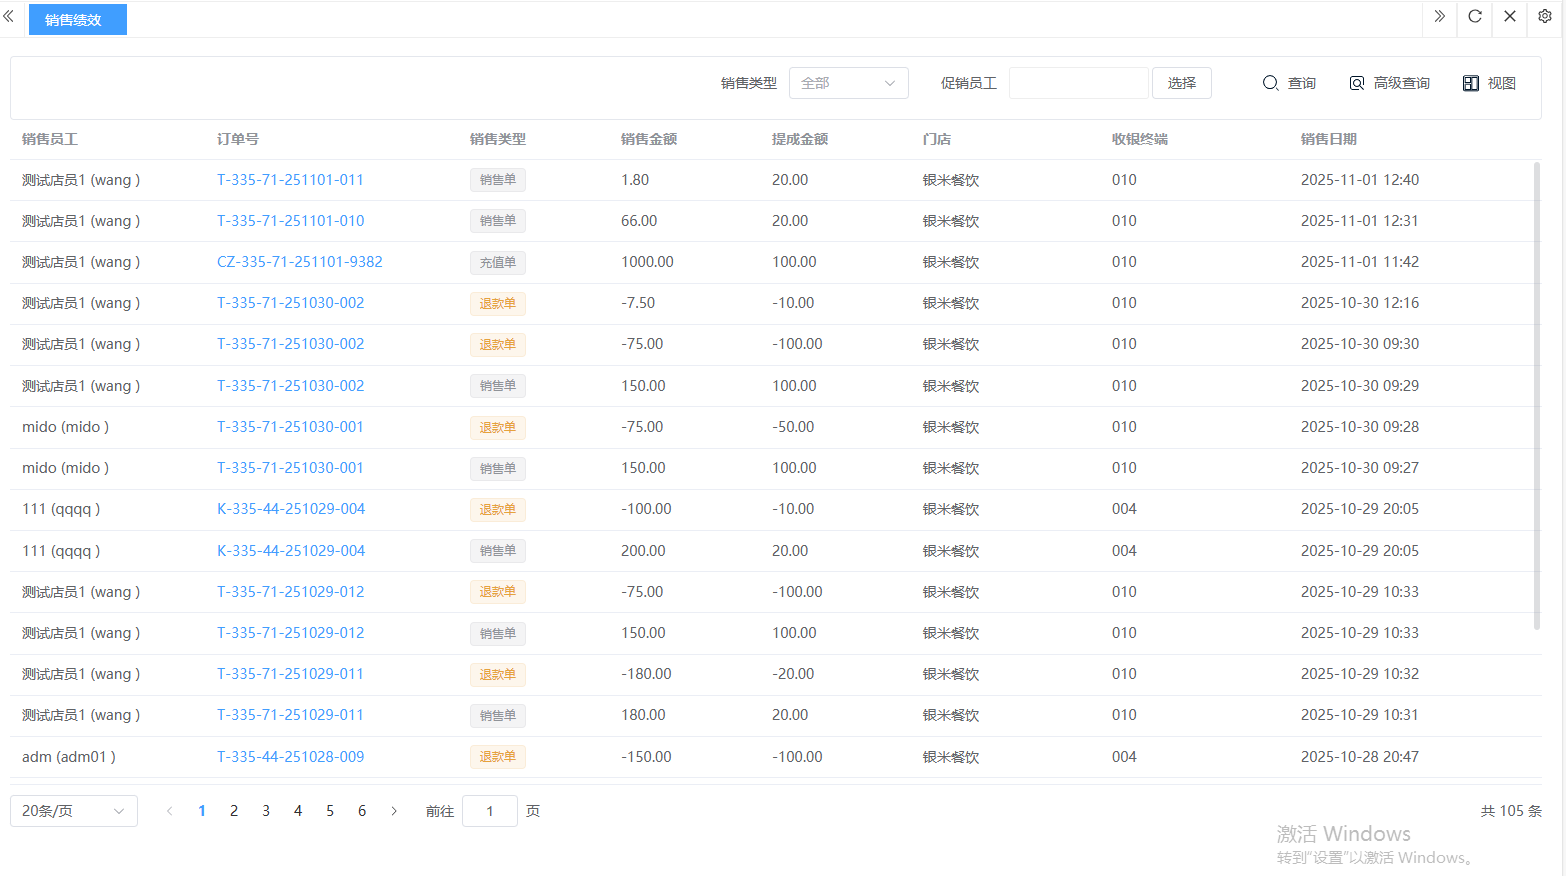This screenshot has height=876, width=1566.
Task: Open order link T-335-71-251101-011
Action: (x=290, y=180)
